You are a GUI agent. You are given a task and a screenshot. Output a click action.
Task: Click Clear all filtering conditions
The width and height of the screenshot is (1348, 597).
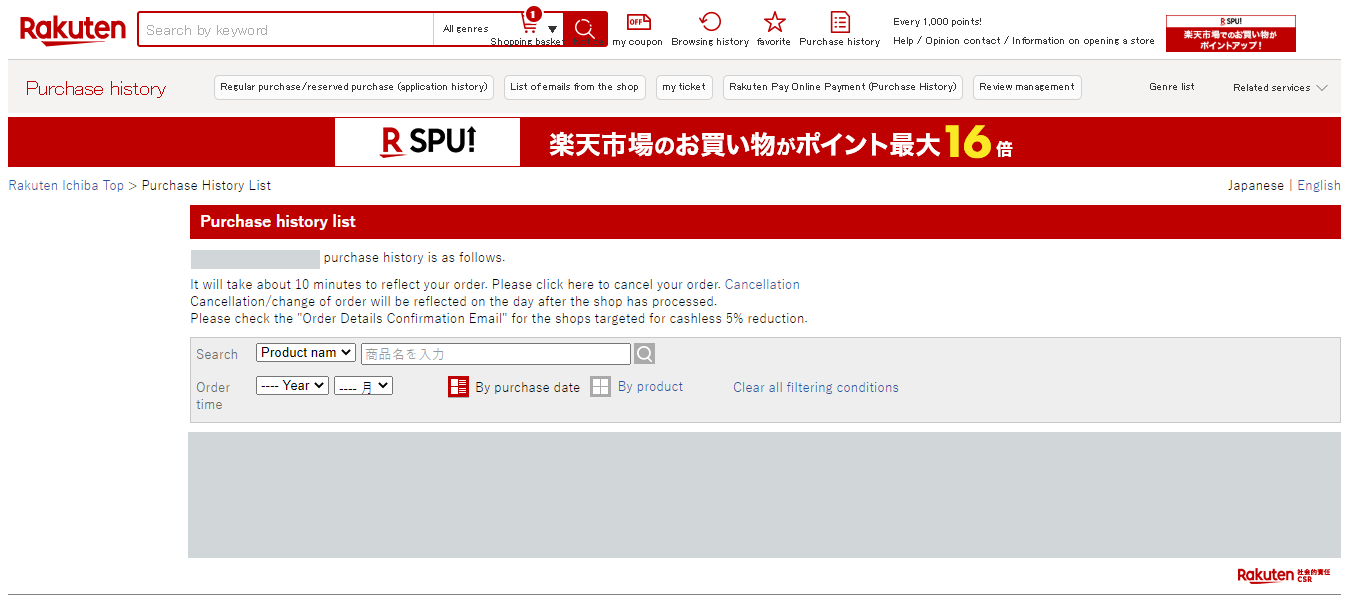[x=816, y=387]
